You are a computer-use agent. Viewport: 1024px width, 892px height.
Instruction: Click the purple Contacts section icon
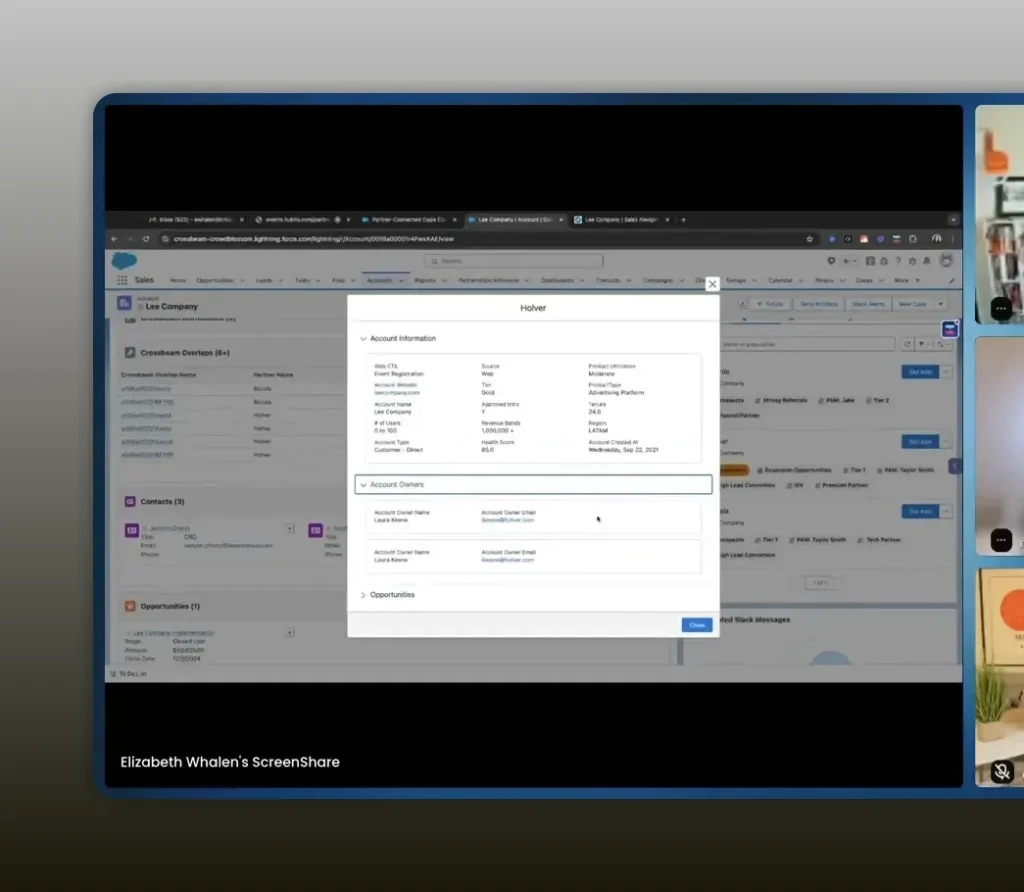pos(130,501)
